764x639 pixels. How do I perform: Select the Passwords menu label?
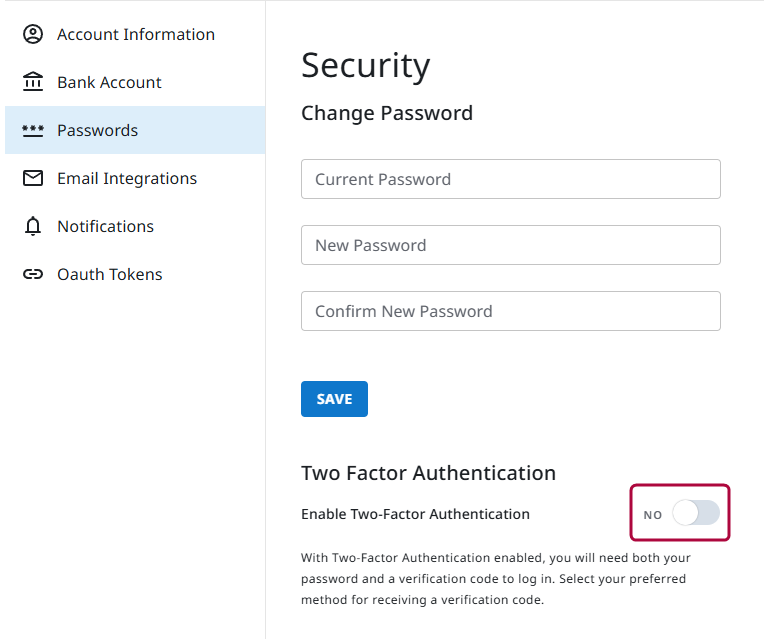tap(97, 130)
